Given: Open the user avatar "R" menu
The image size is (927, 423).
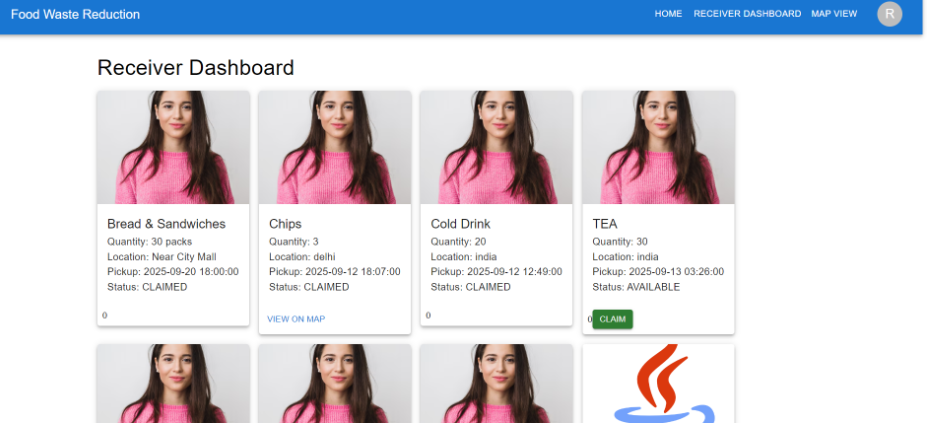Looking at the screenshot, I should [x=888, y=14].
